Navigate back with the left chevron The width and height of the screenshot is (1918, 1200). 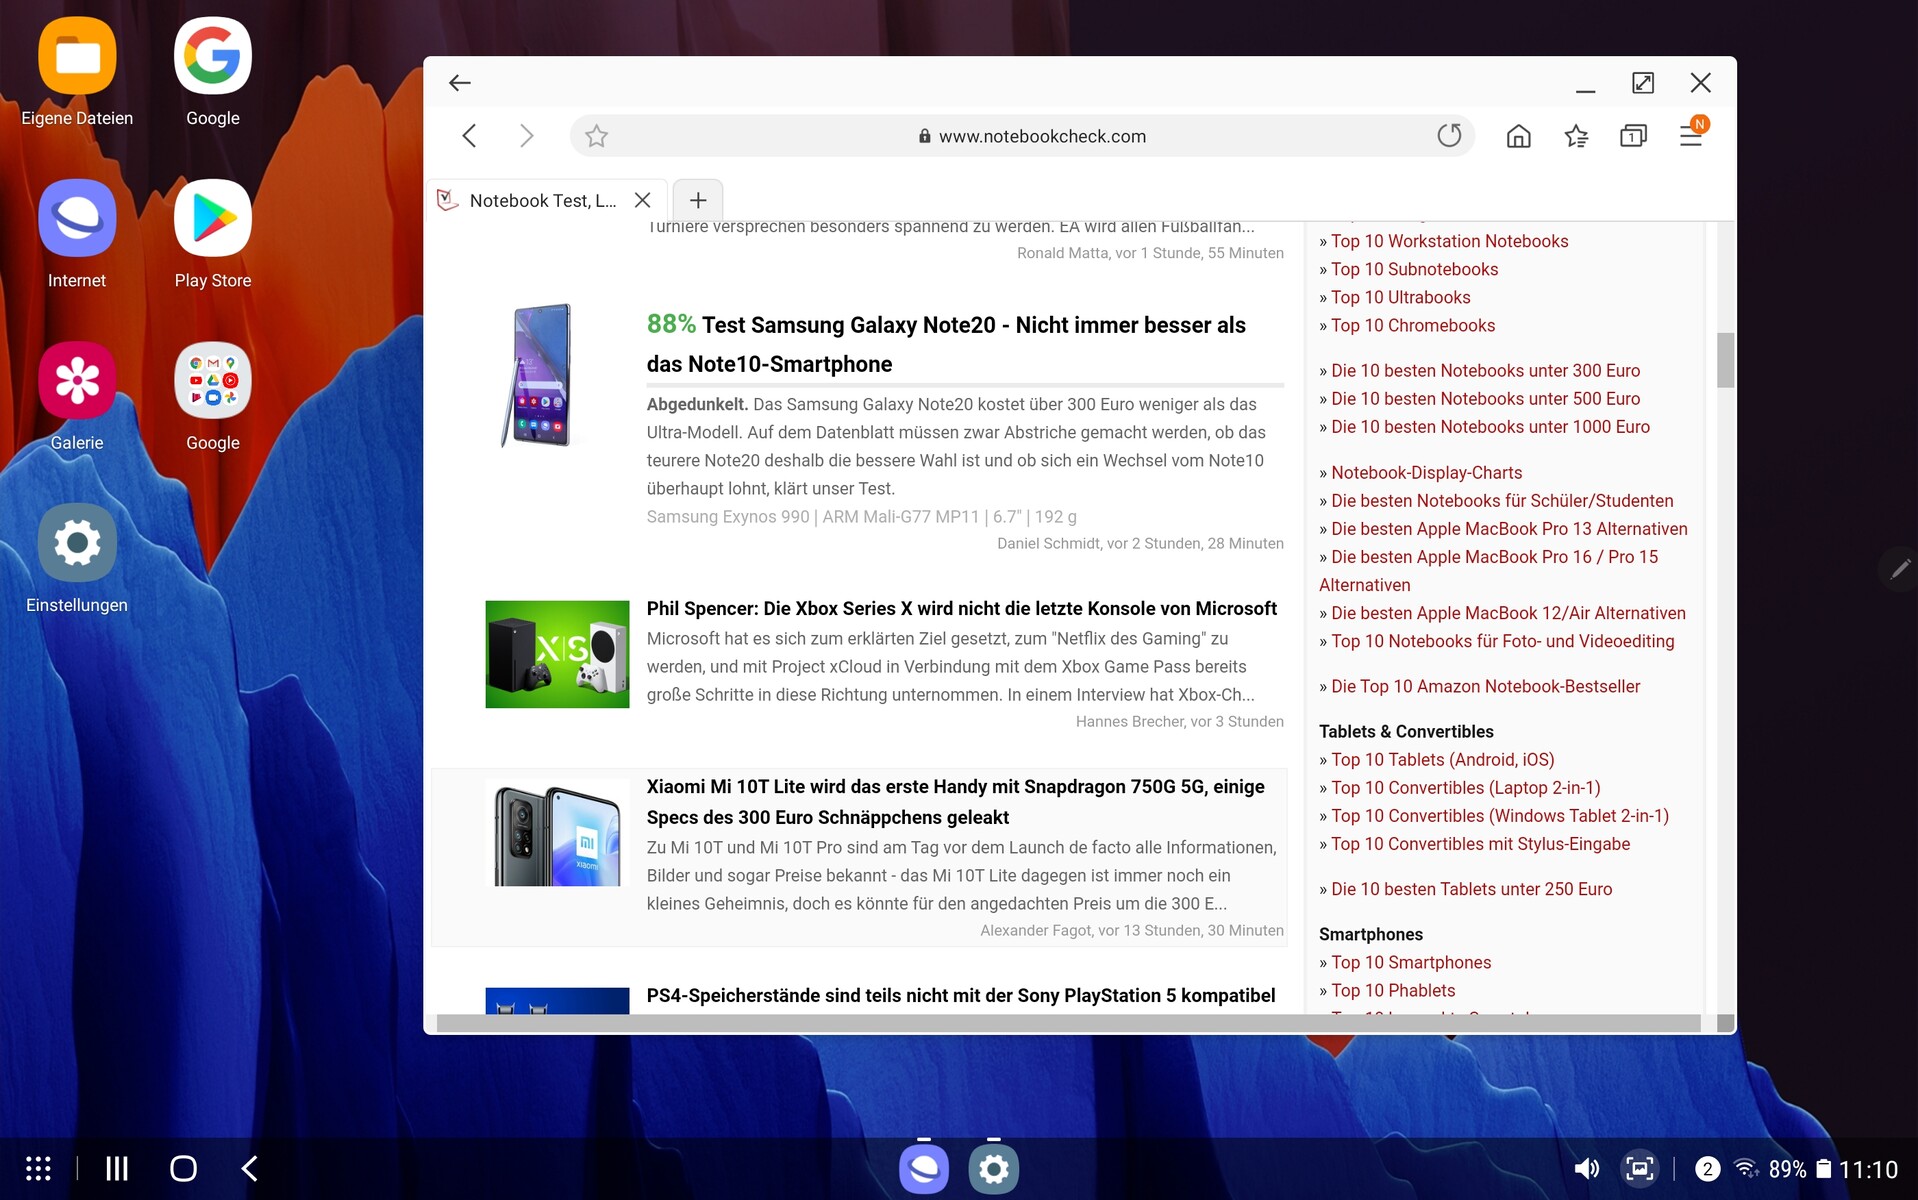tap(469, 136)
